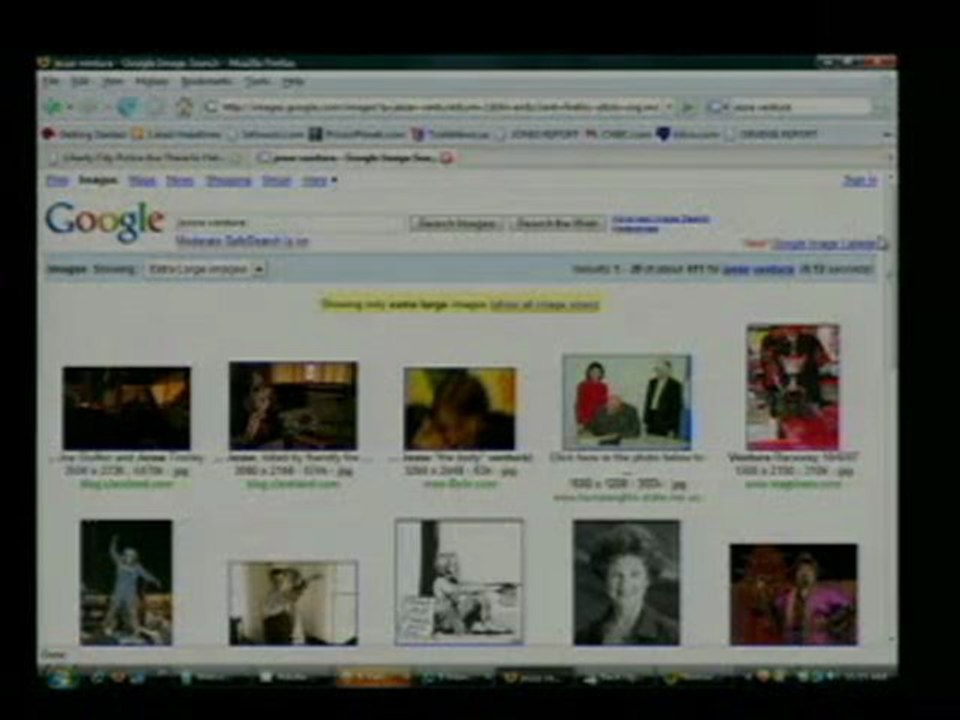960x720 pixels.
Task: Open the File menu
Action: 51,81
